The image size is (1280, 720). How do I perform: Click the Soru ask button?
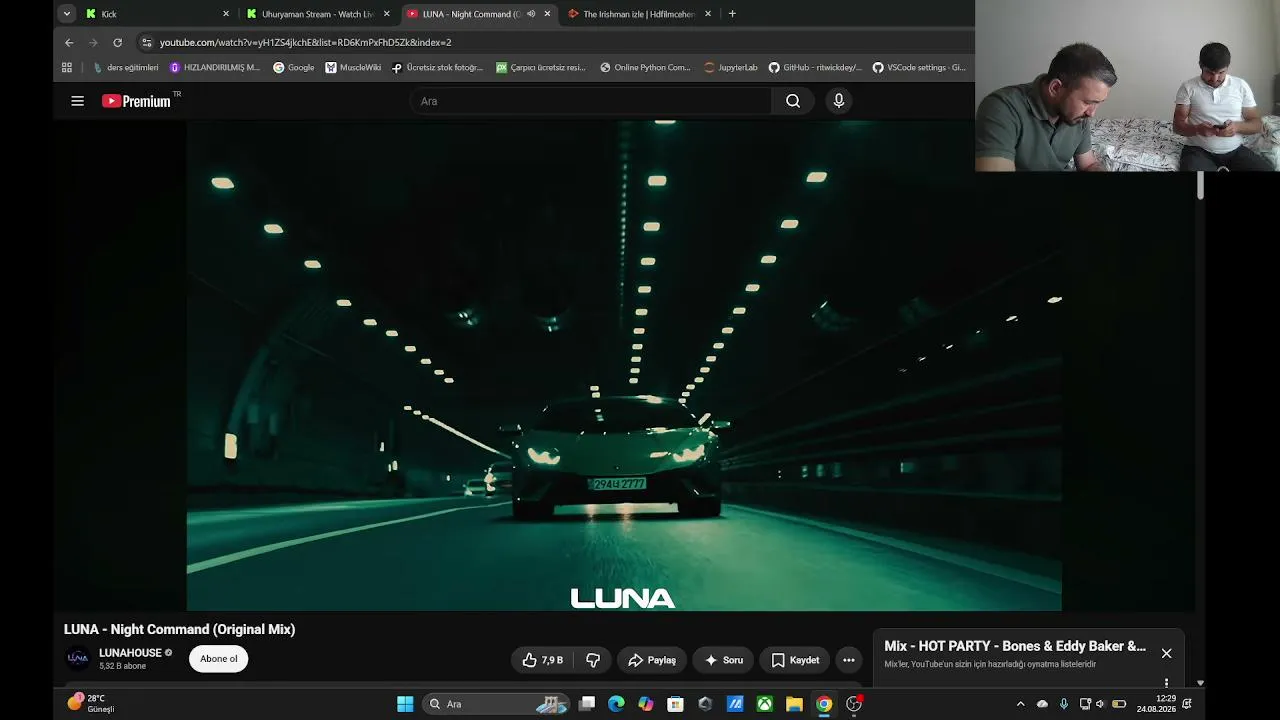[723, 660]
